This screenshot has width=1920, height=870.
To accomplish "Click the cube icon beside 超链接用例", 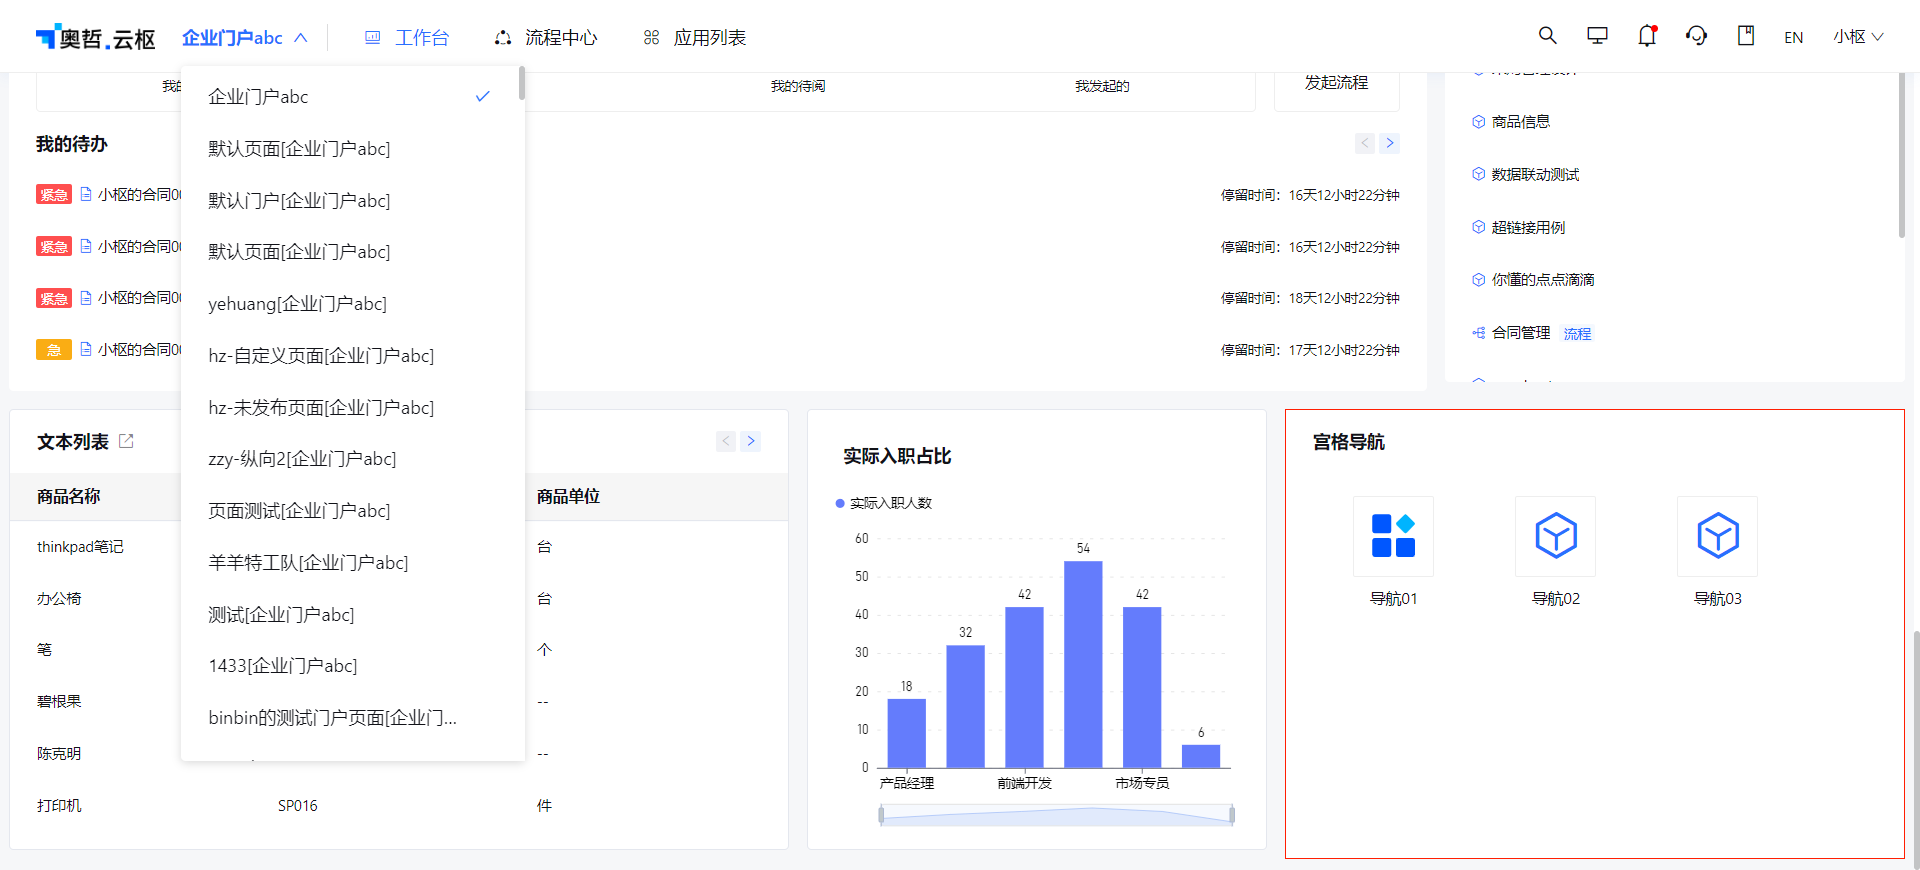I will [x=1478, y=227].
